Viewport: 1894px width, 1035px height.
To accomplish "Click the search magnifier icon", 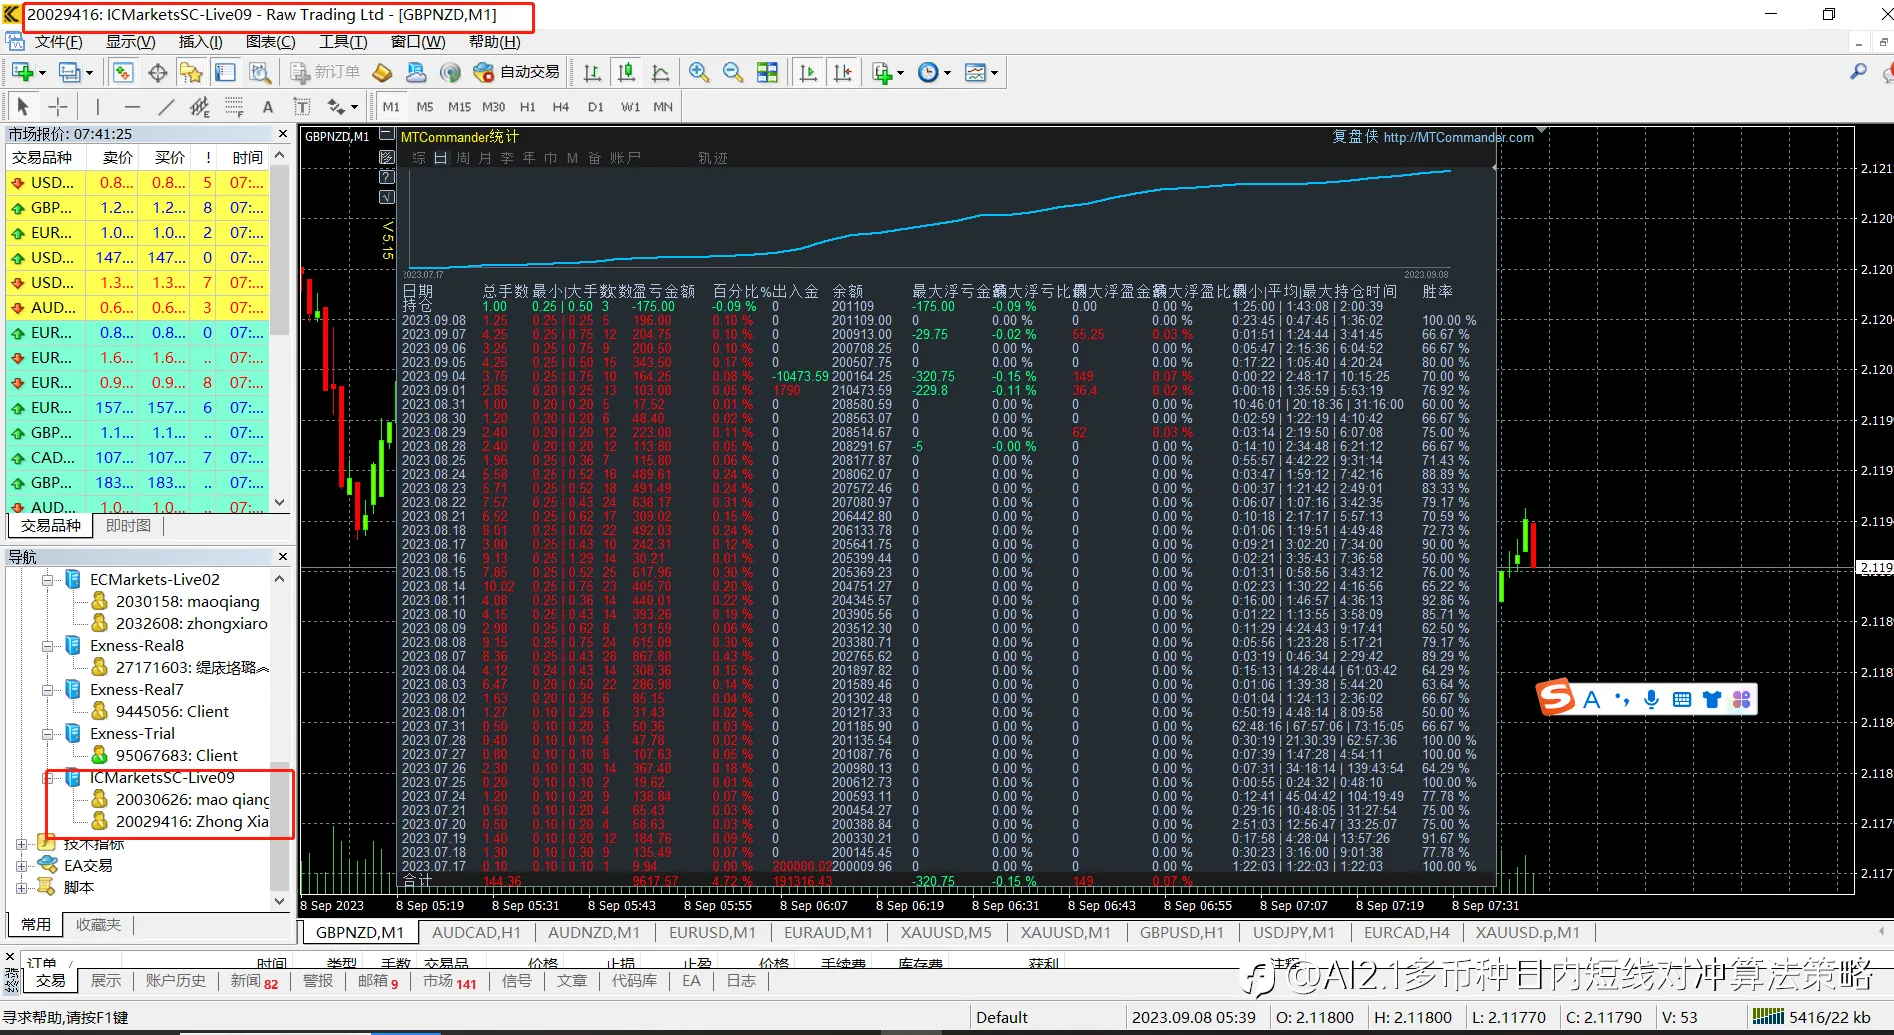I will coord(1858,72).
